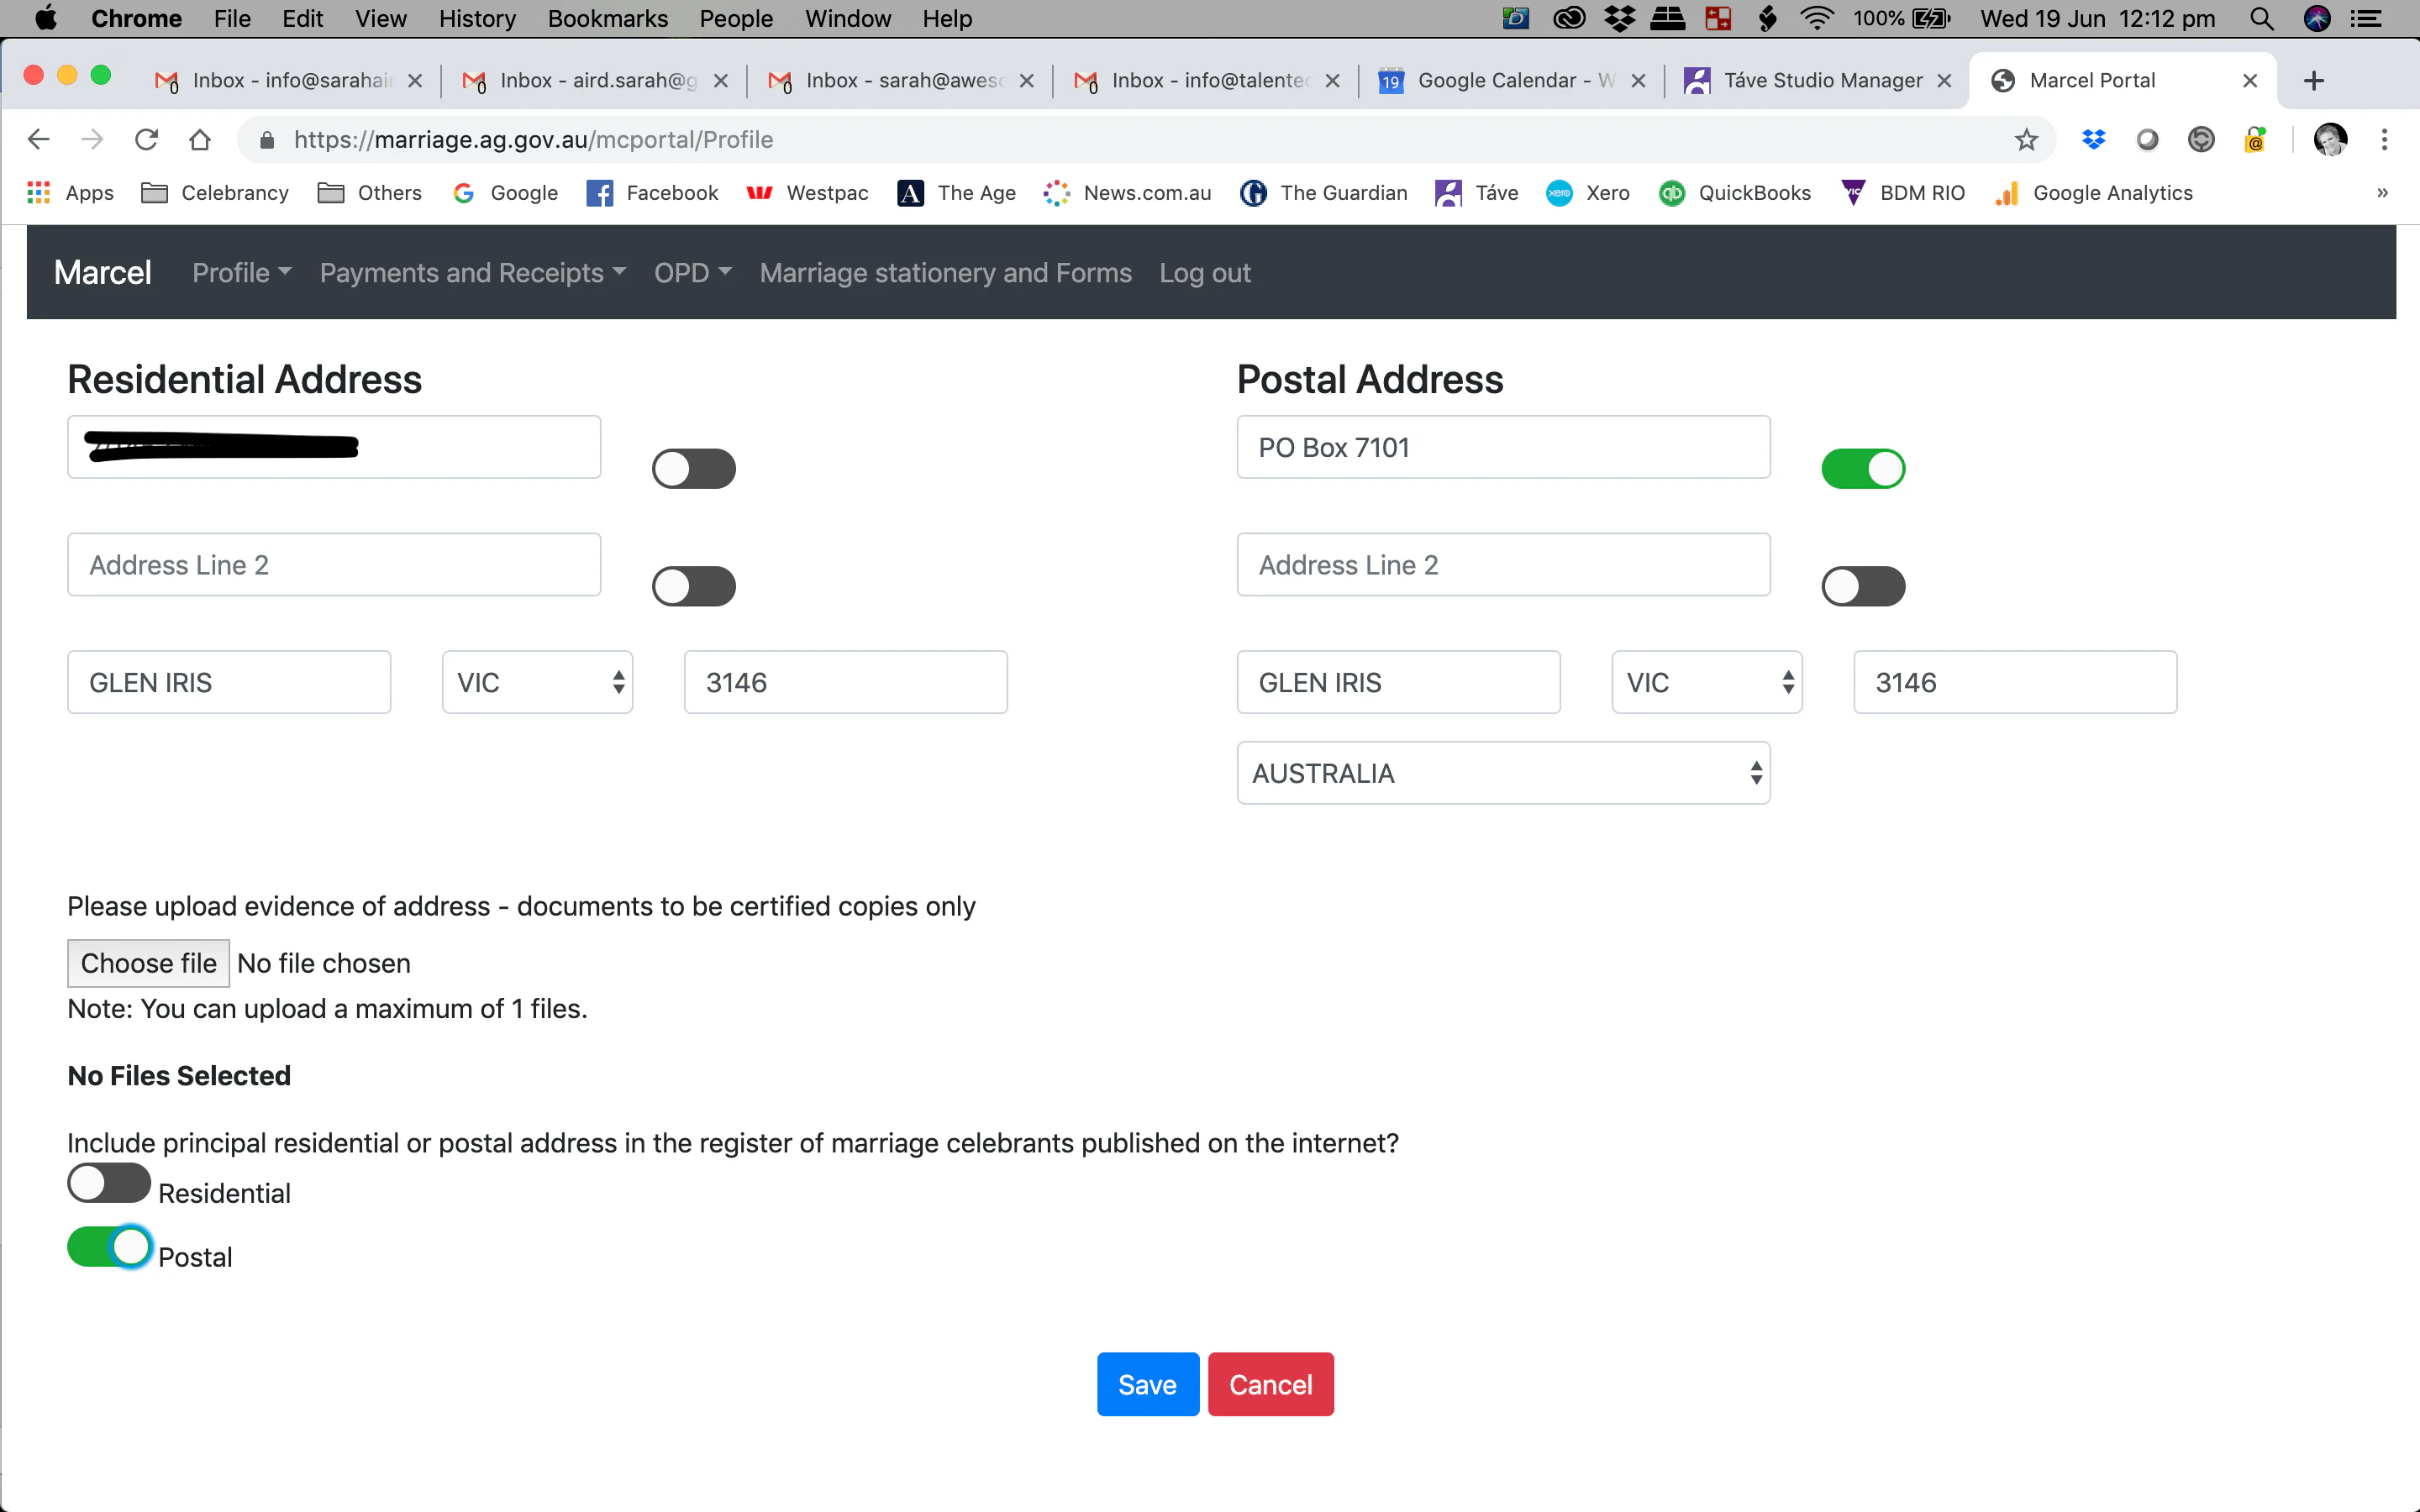Open macOS Spotlight search icon
2420x1512 pixels.
point(2261,19)
